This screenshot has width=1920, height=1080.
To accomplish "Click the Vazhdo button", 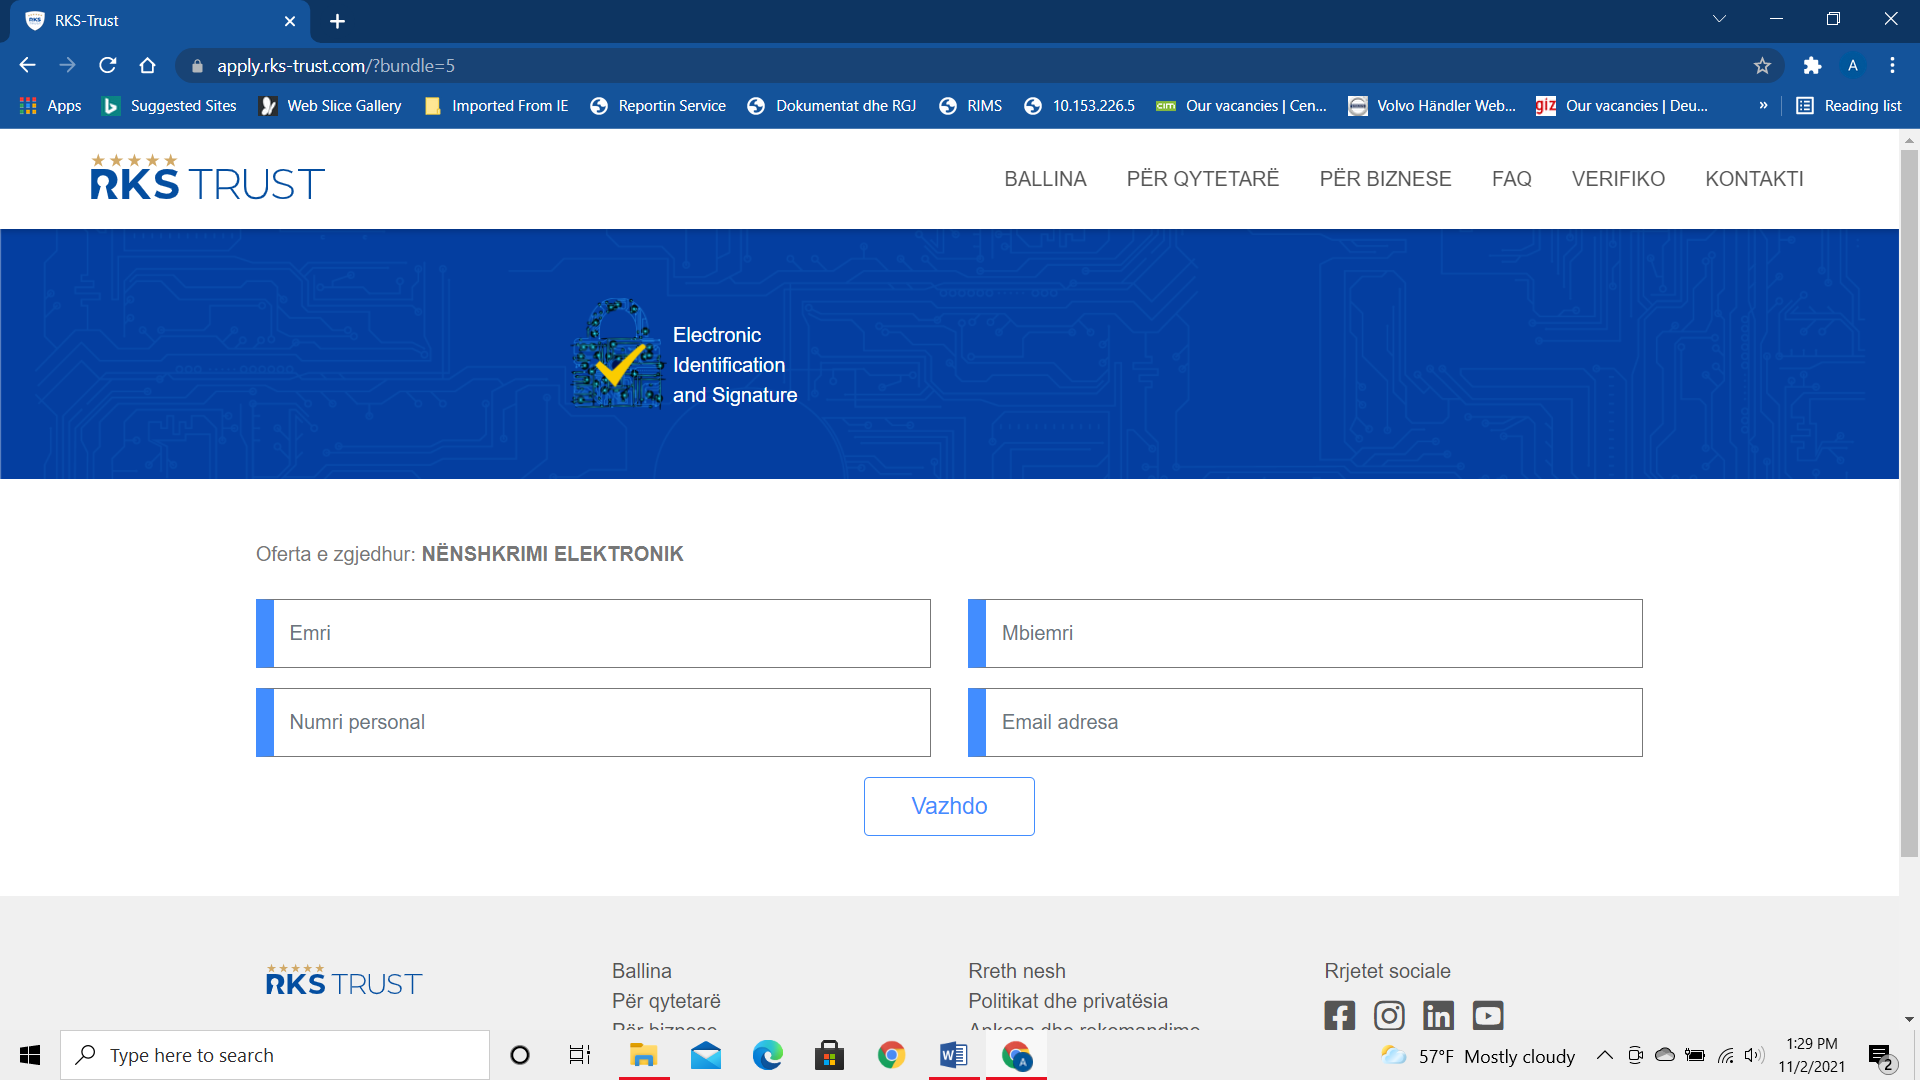I will tap(949, 806).
